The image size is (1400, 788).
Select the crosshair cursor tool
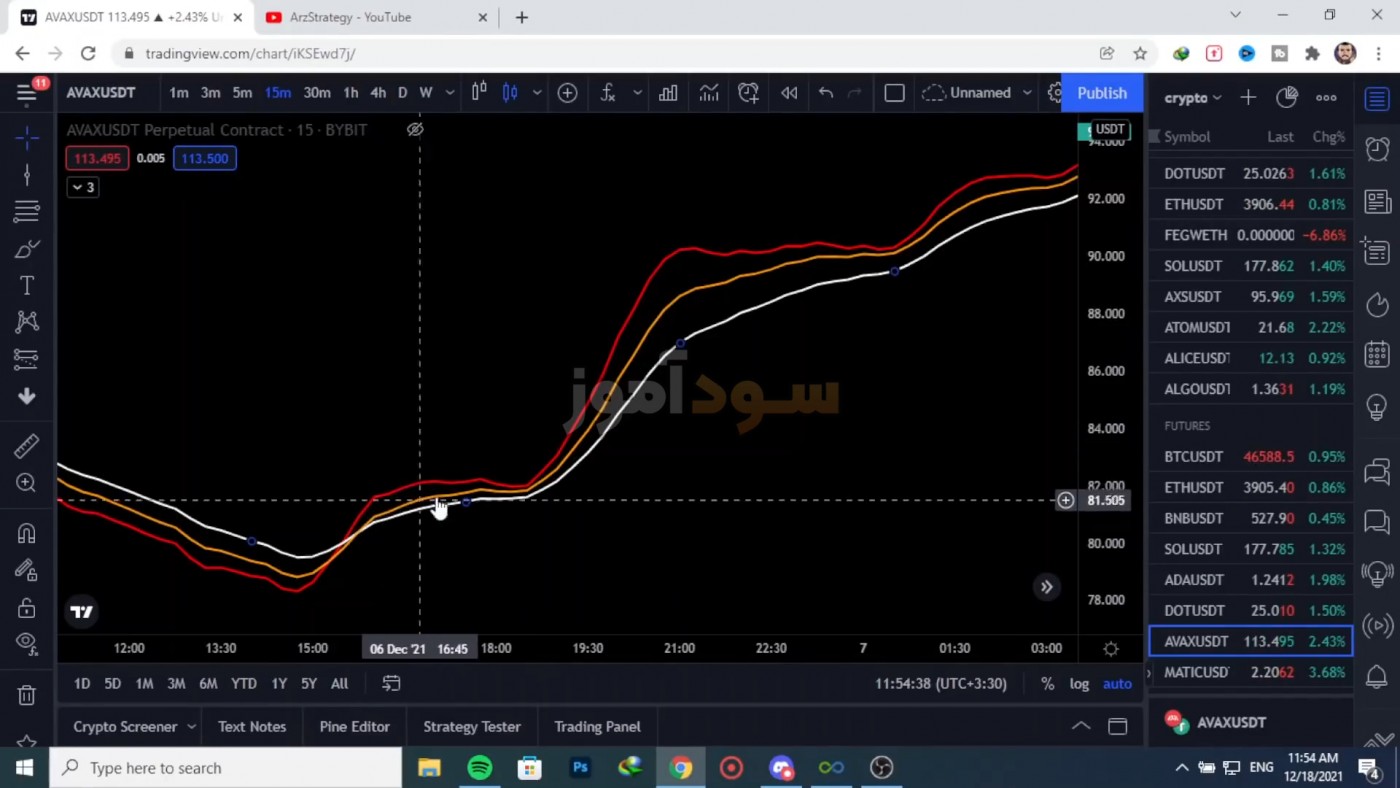coord(27,137)
